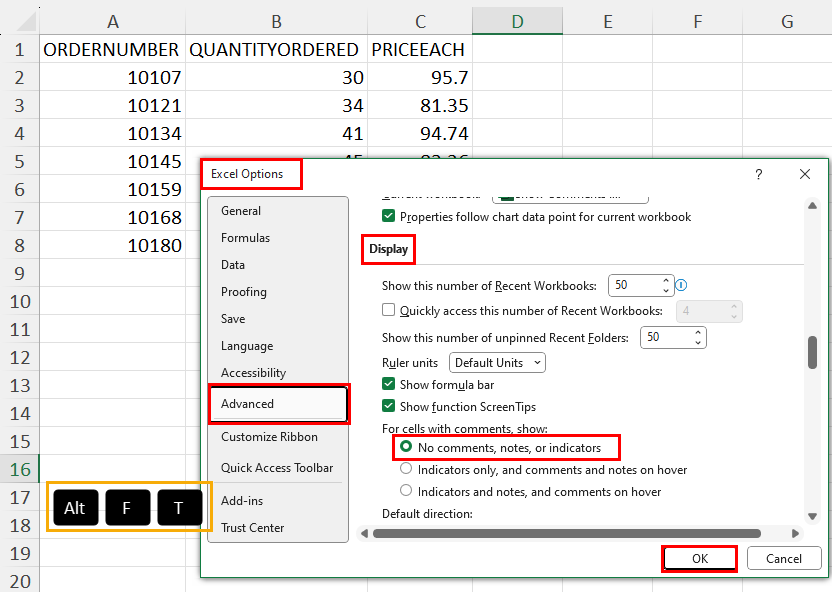The height and width of the screenshot is (592, 832).
Task: Select column B header
Action: pyautogui.click(x=276, y=22)
